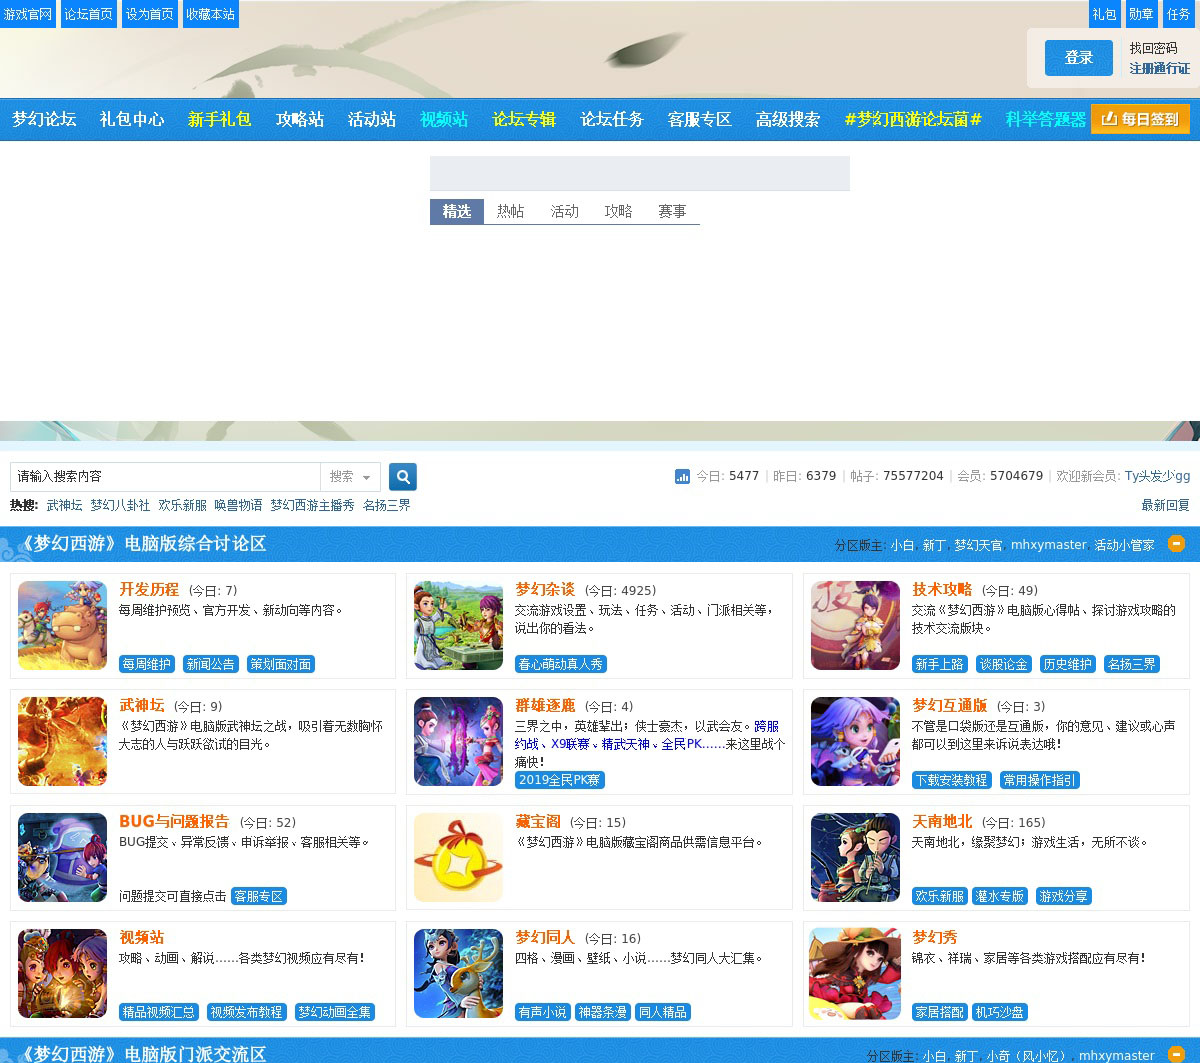Image resolution: width=1200 pixels, height=1063 pixels.
Task: Click the 春心萌动真人秀 tag
Action: coord(561,664)
